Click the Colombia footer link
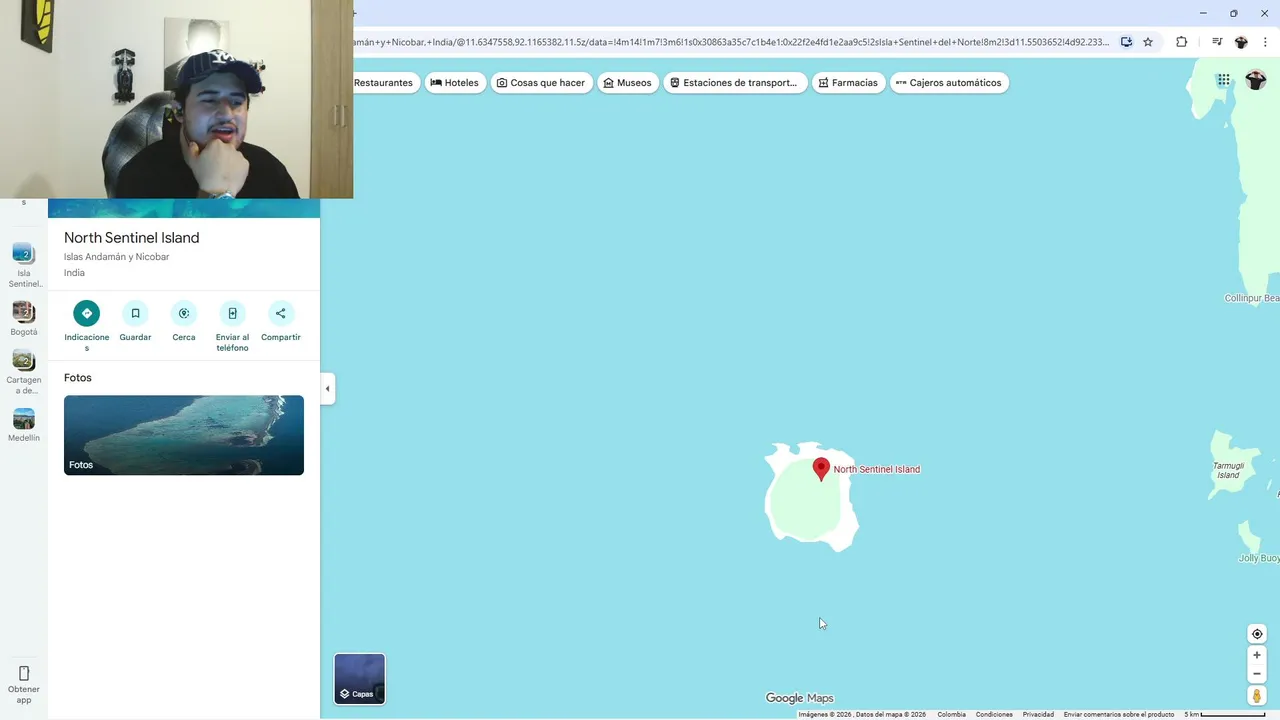 [x=951, y=714]
